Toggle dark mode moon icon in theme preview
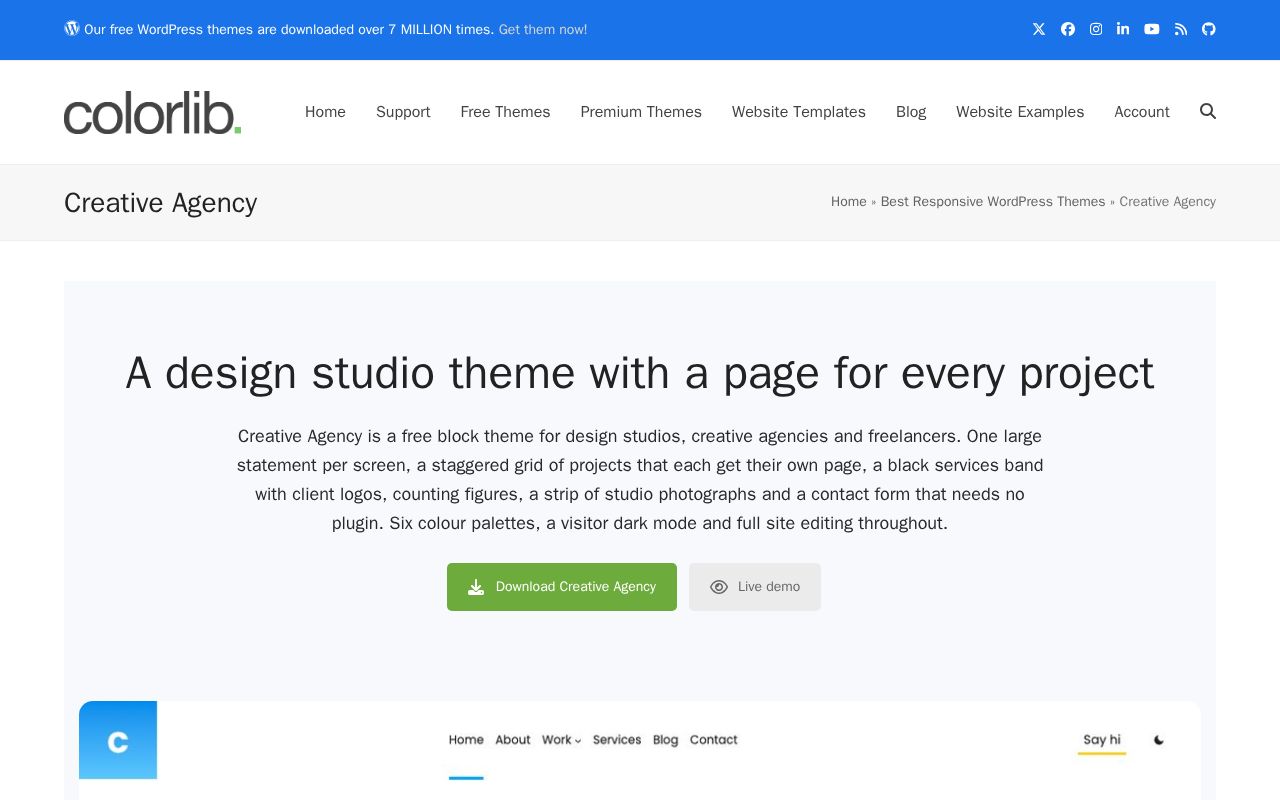The image size is (1280, 800). pyautogui.click(x=1159, y=740)
